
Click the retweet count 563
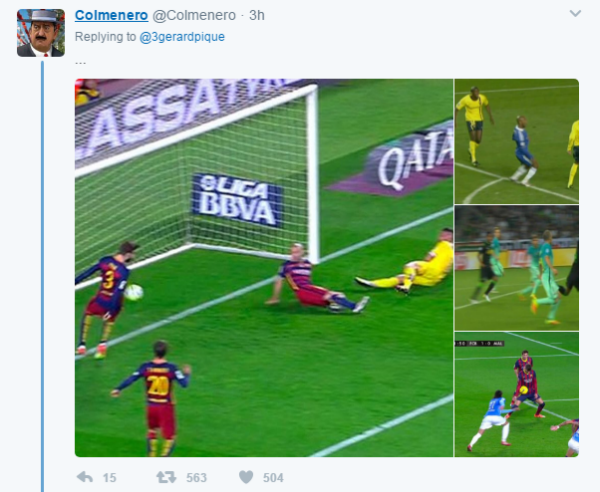(x=196, y=477)
